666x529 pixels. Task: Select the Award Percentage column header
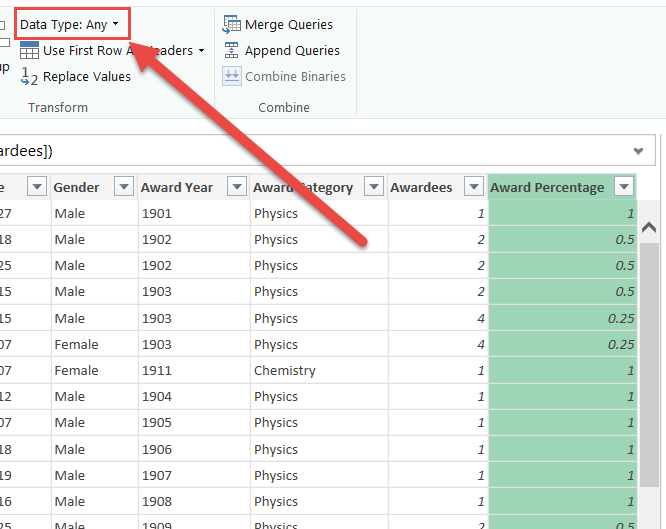pyautogui.click(x=547, y=187)
